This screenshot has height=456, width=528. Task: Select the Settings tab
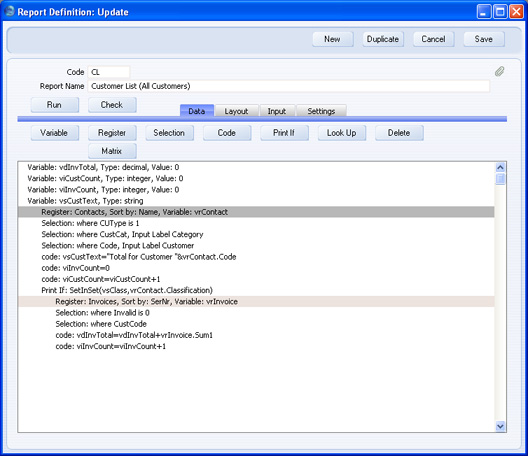pyautogui.click(x=321, y=111)
